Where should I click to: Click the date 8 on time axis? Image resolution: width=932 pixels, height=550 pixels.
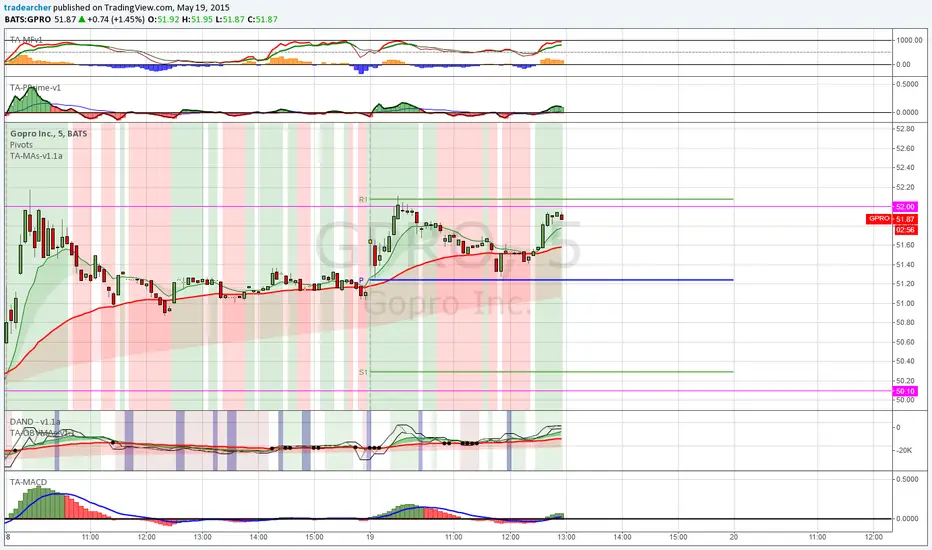pyautogui.click(x=8, y=537)
